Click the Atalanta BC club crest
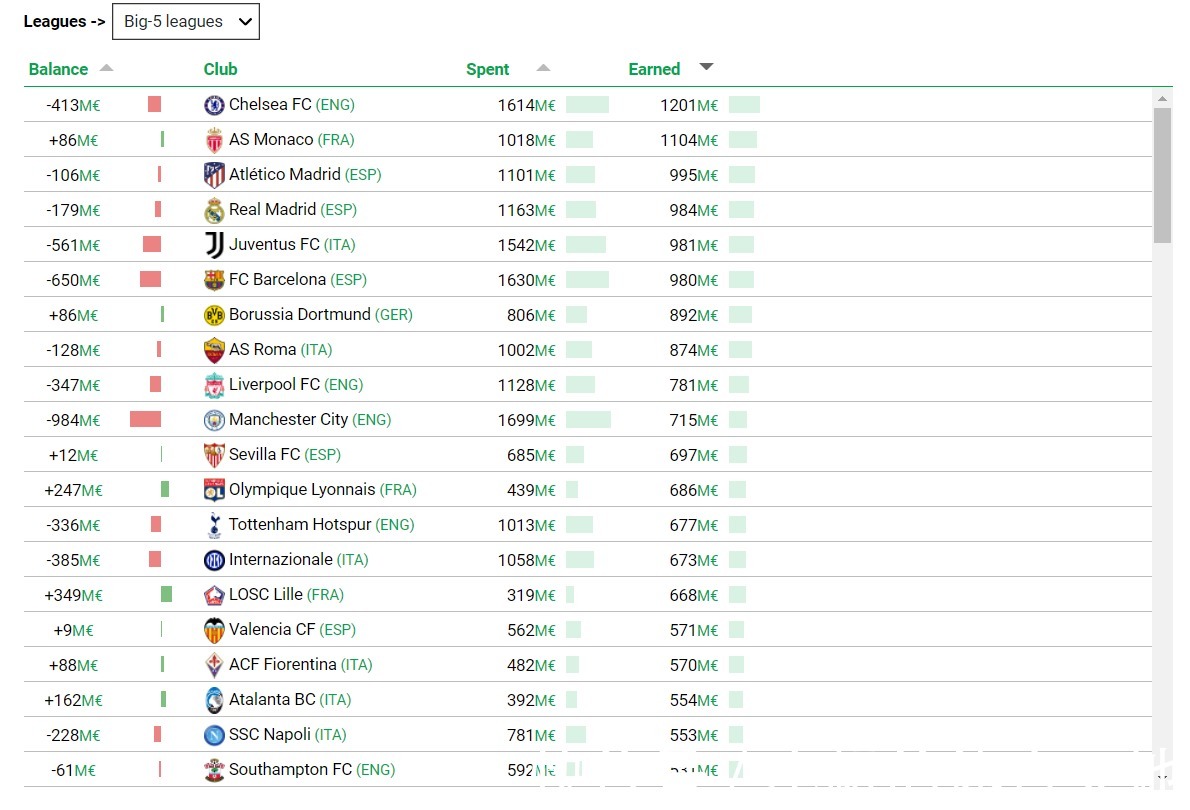1190x810 pixels. [x=214, y=699]
